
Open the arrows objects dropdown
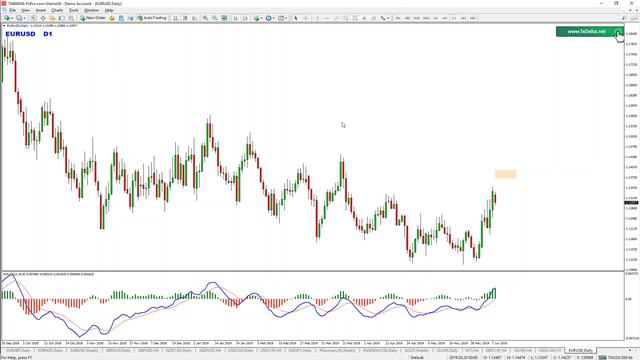(x=385, y=18)
